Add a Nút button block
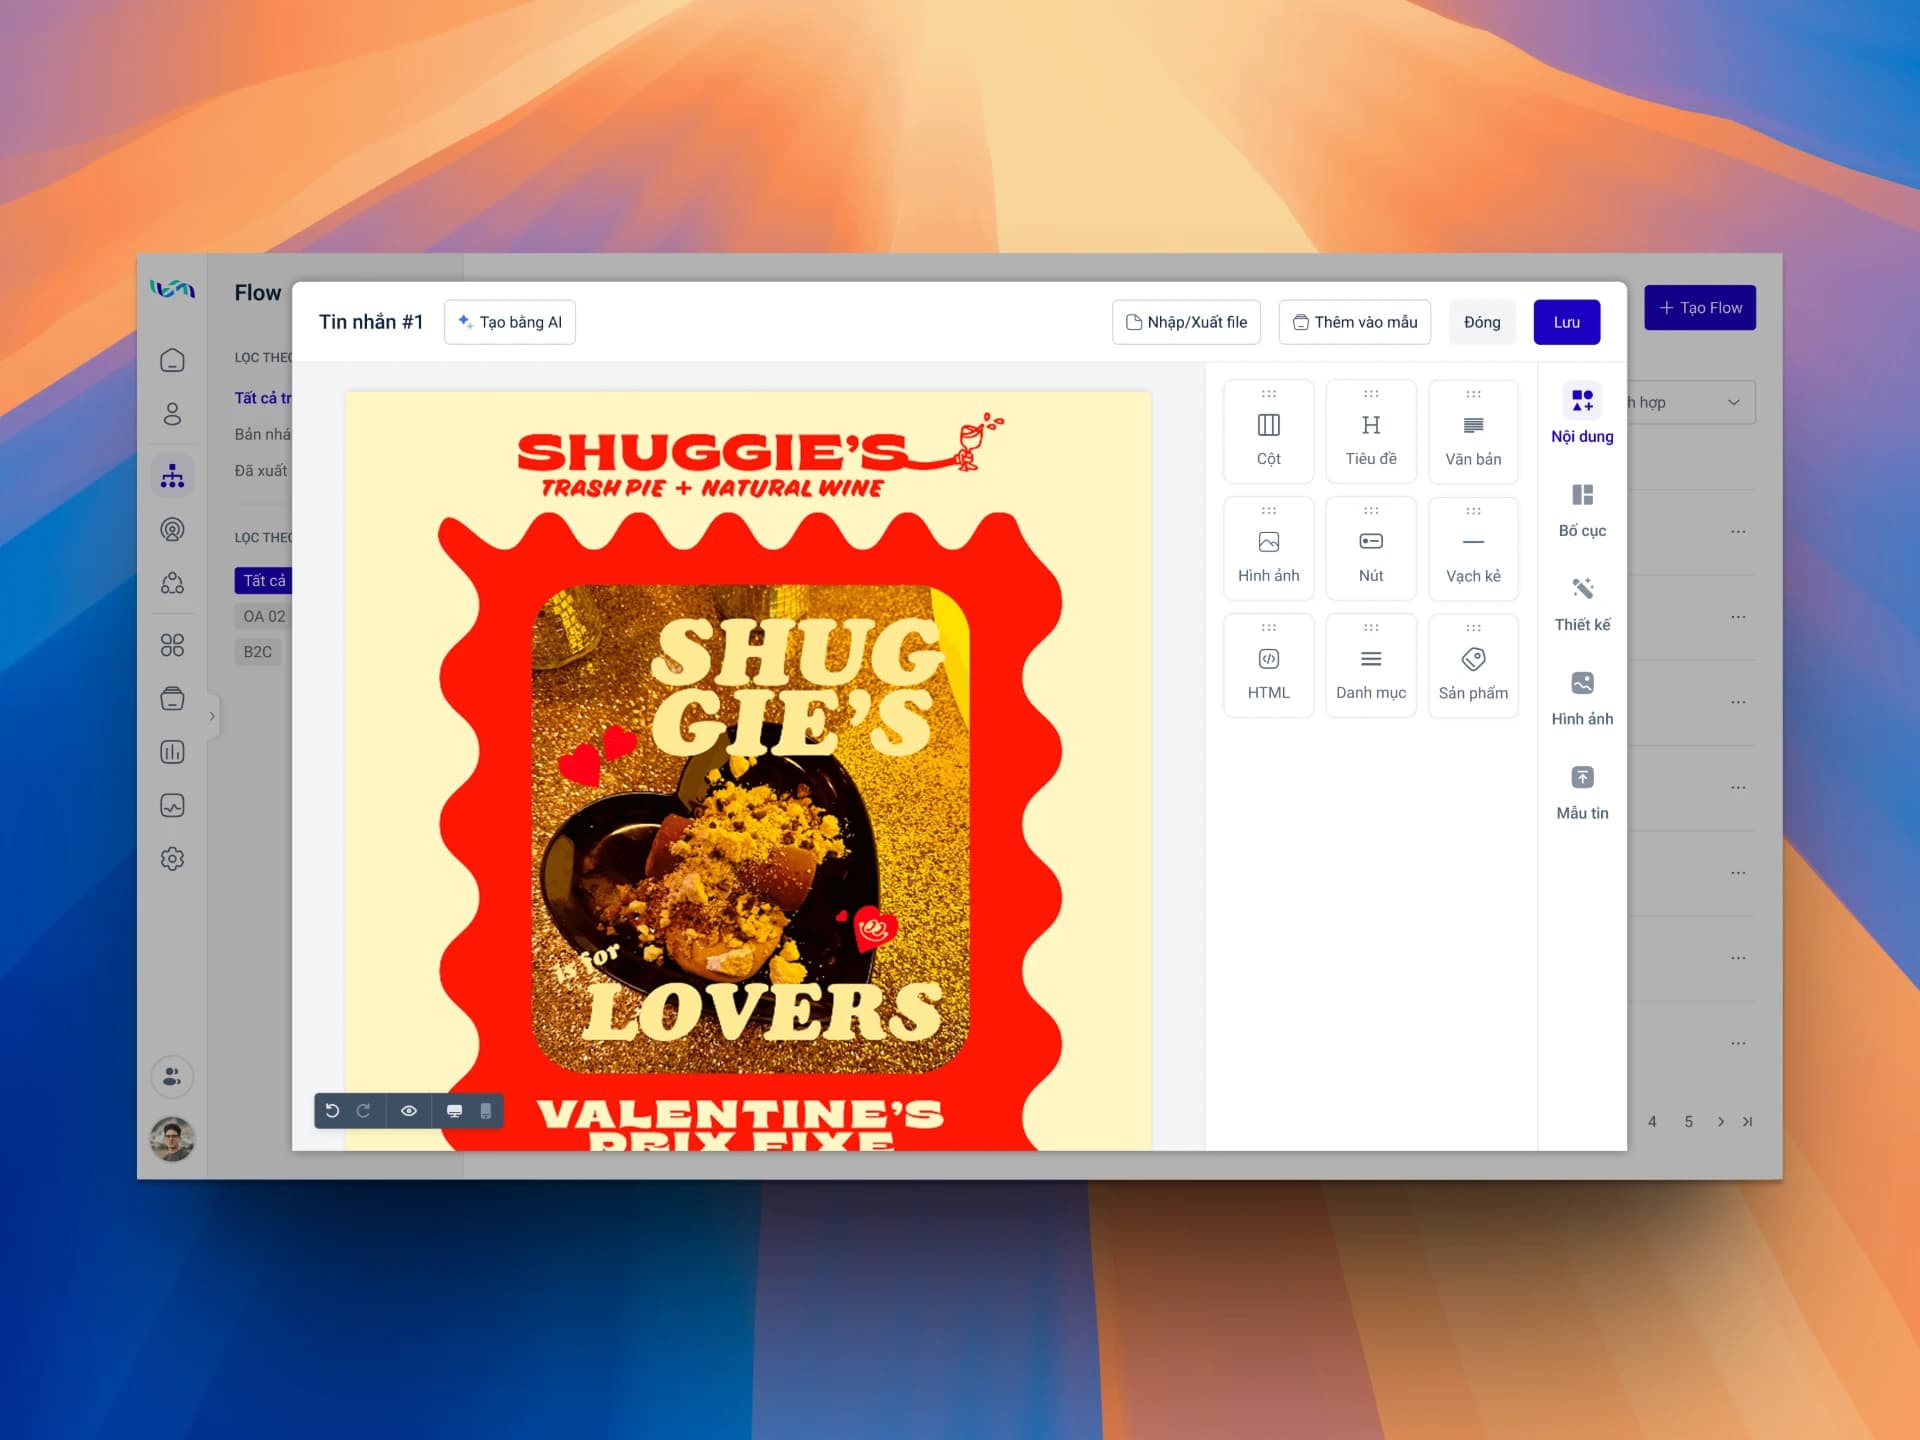Screen dimensions: 1920x1440 click(1370, 548)
